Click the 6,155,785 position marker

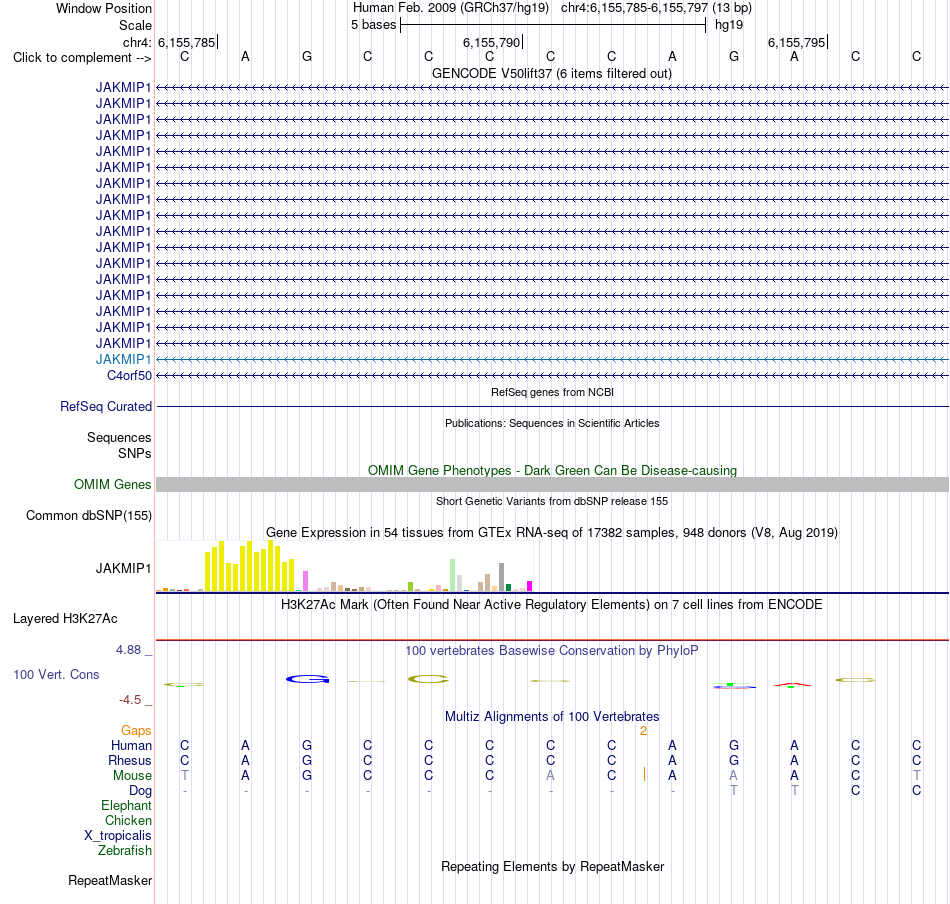click(187, 42)
